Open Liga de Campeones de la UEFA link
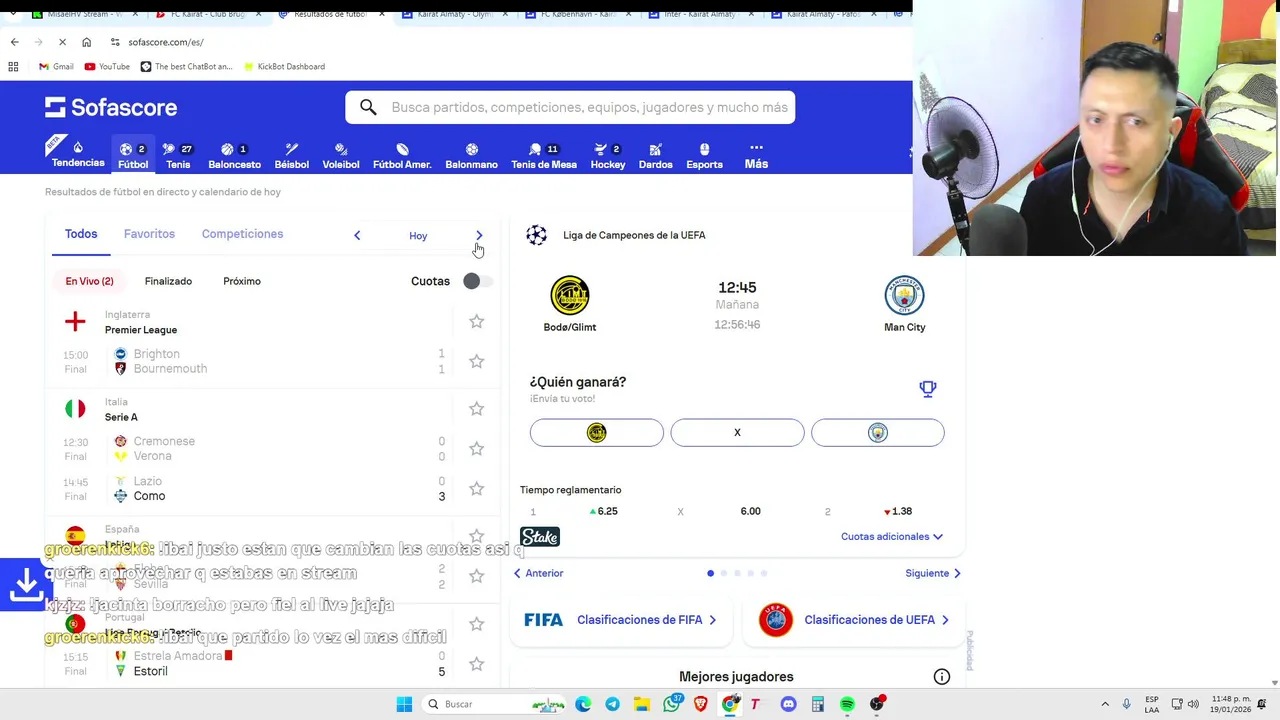The height and width of the screenshot is (720, 1280). click(634, 235)
